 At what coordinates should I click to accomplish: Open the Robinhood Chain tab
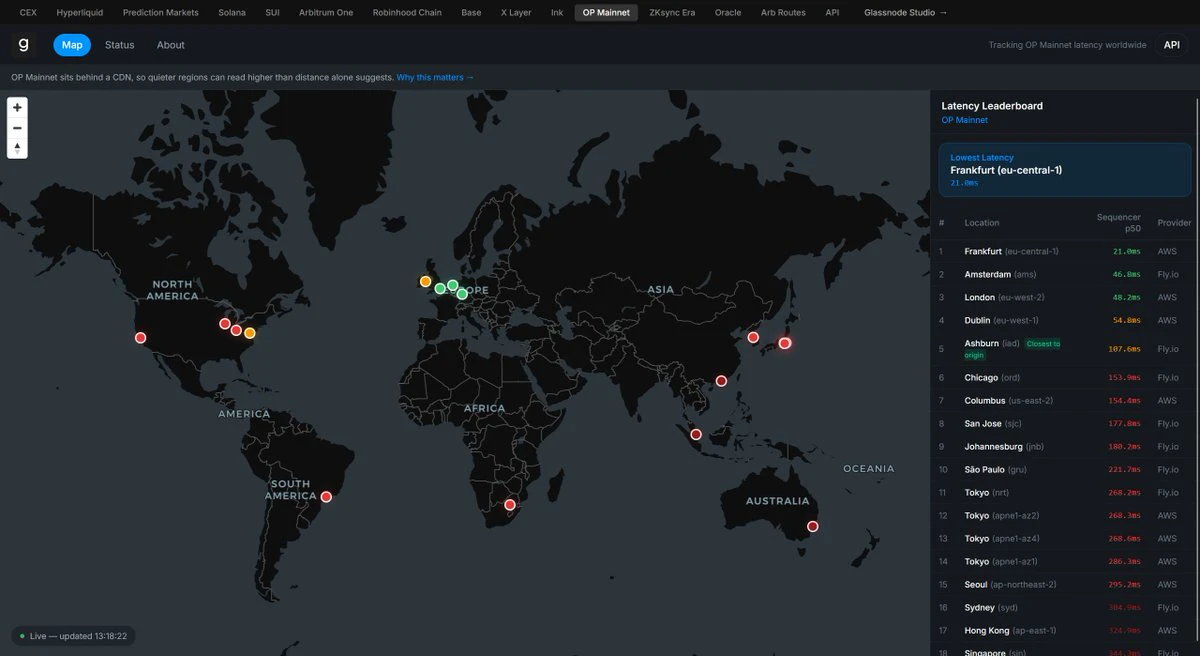[x=407, y=13]
